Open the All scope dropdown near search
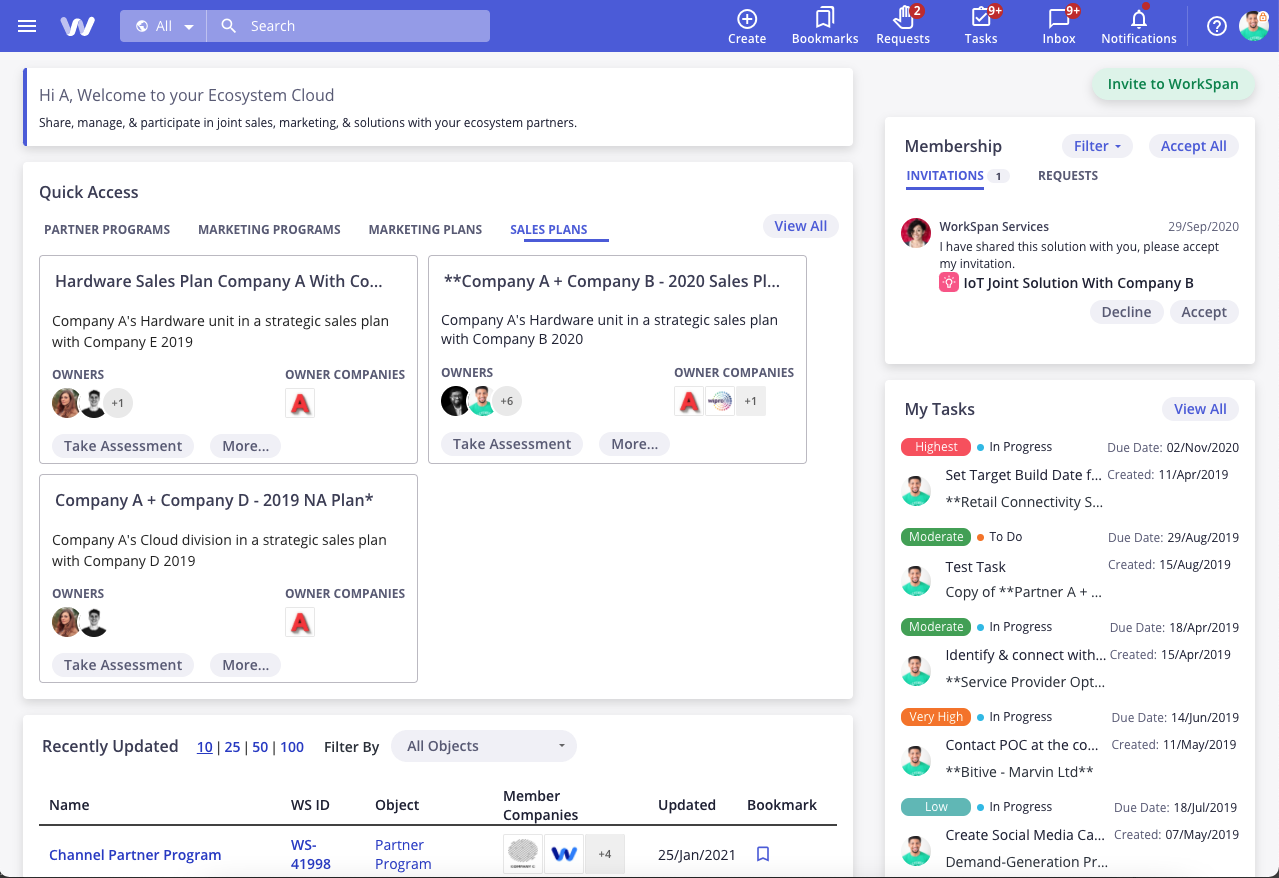The image size is (1279, 878). point(164,26)
